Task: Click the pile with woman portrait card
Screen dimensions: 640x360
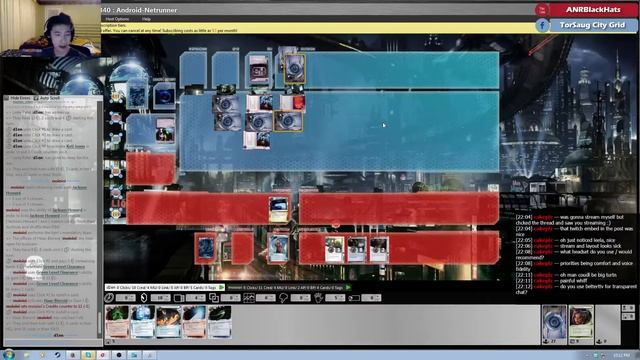Action: (581, 324)
